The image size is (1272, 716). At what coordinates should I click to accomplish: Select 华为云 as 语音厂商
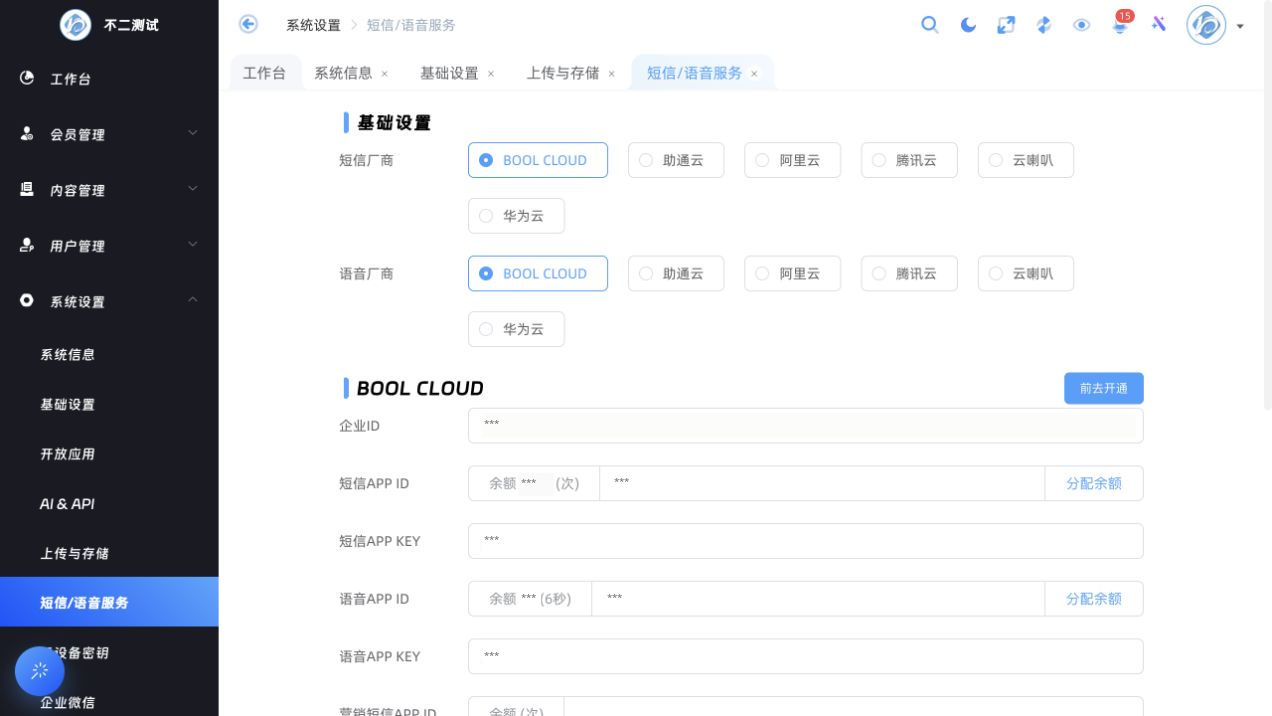coord(516,329)
